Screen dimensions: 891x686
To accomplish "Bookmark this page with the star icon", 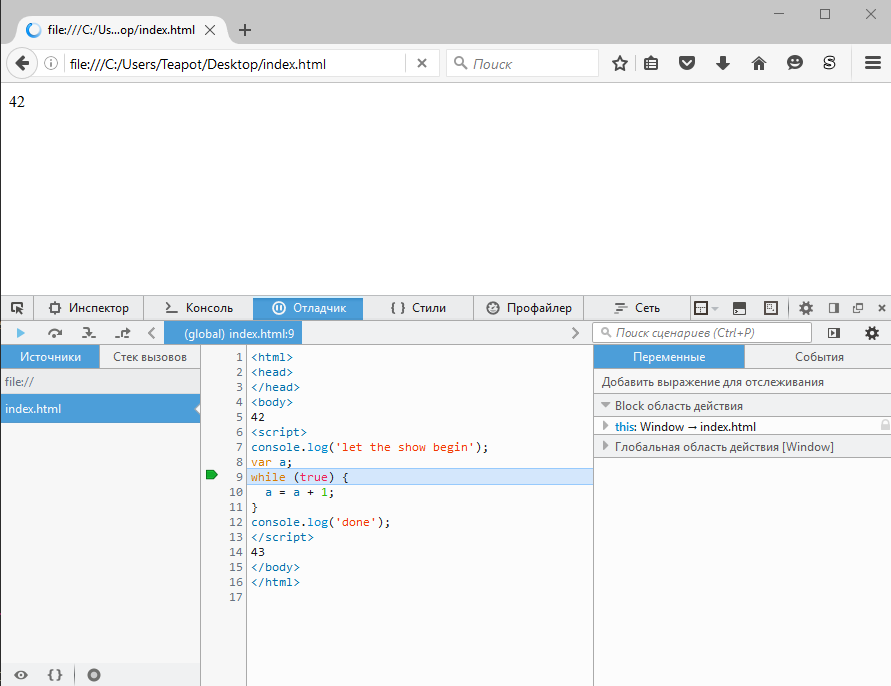I will pos(619,63).
